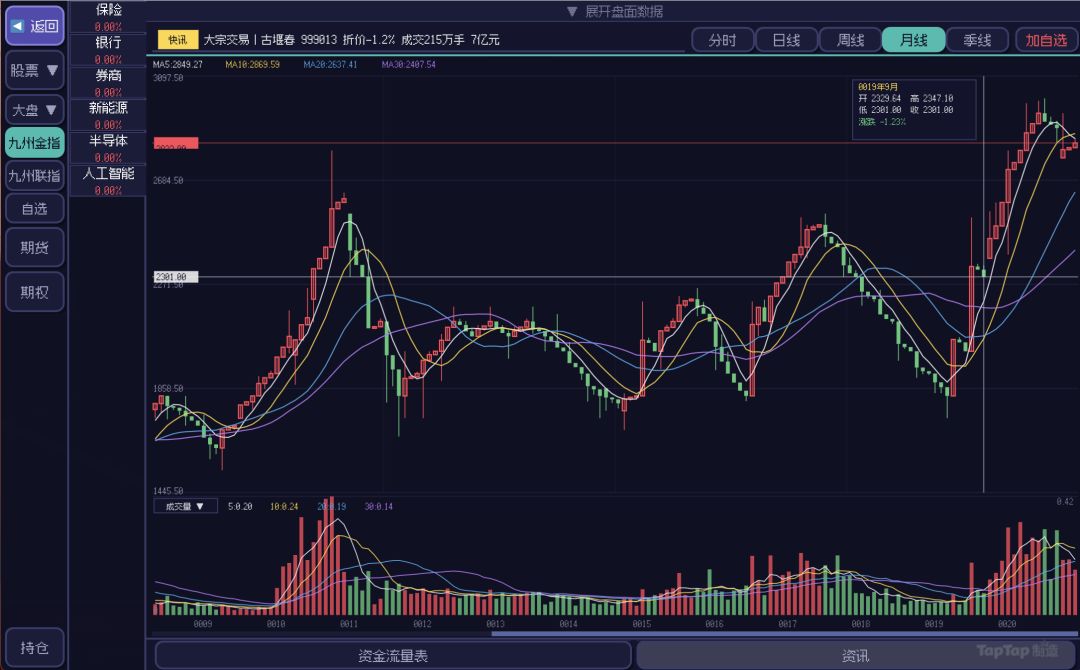Click the 0019年9月 candle info tooltip
This screenshot has width=1080, height=670.
click(x=915, y=109)
